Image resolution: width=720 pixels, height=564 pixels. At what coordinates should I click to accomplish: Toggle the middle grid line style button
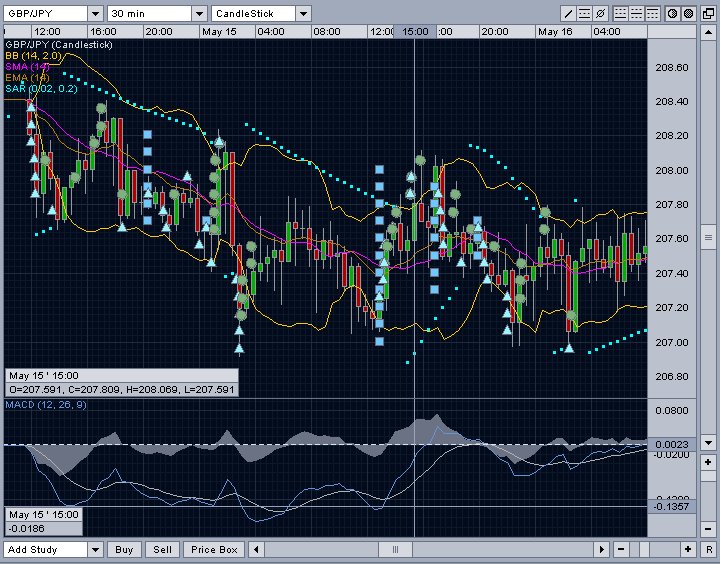(x=636, y=14)
